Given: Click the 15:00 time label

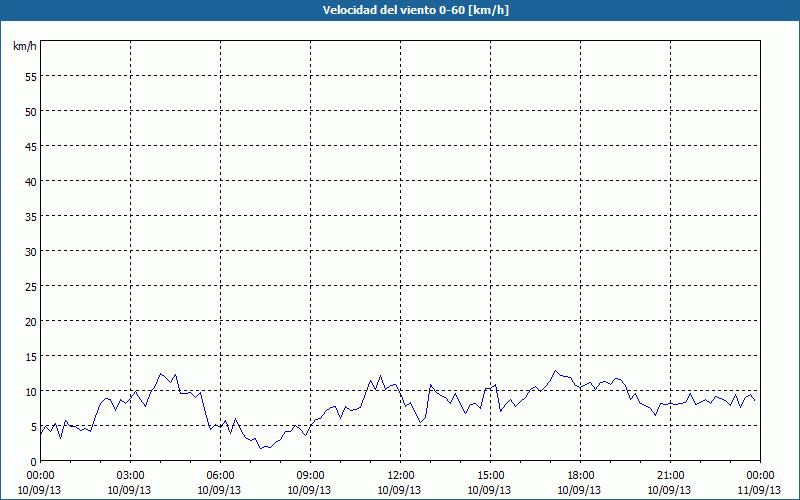Looking at the screenshot, I should 490,476.
